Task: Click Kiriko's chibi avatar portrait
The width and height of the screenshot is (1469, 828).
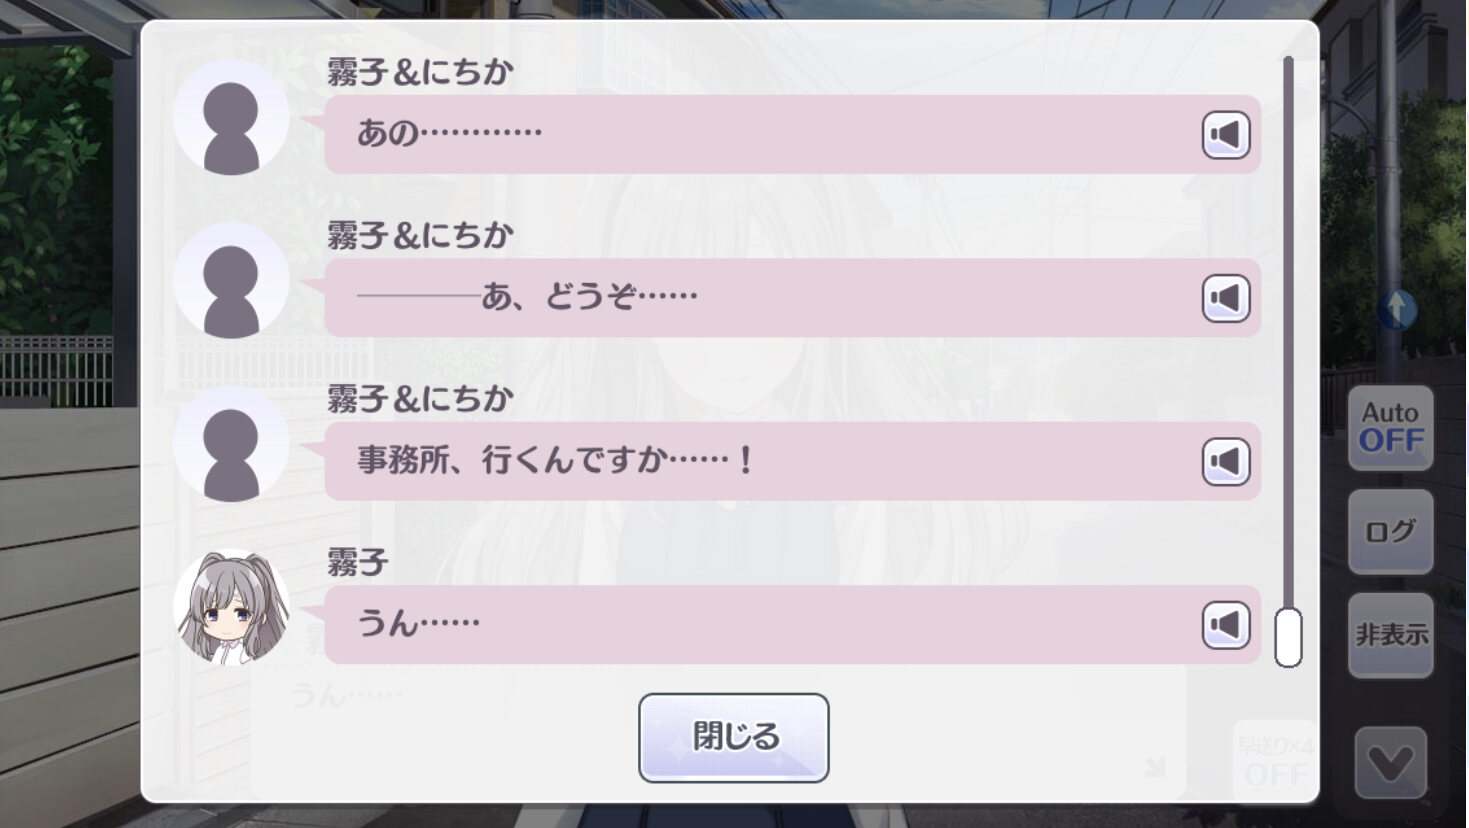Action: click(231, 607)
